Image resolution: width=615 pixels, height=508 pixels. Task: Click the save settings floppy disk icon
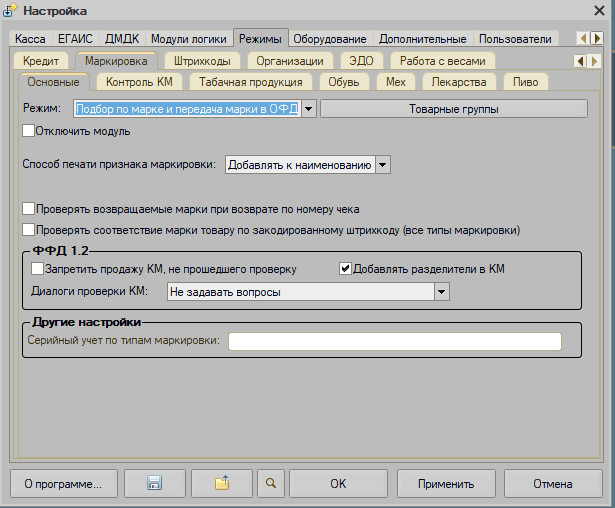coord(154,484)
